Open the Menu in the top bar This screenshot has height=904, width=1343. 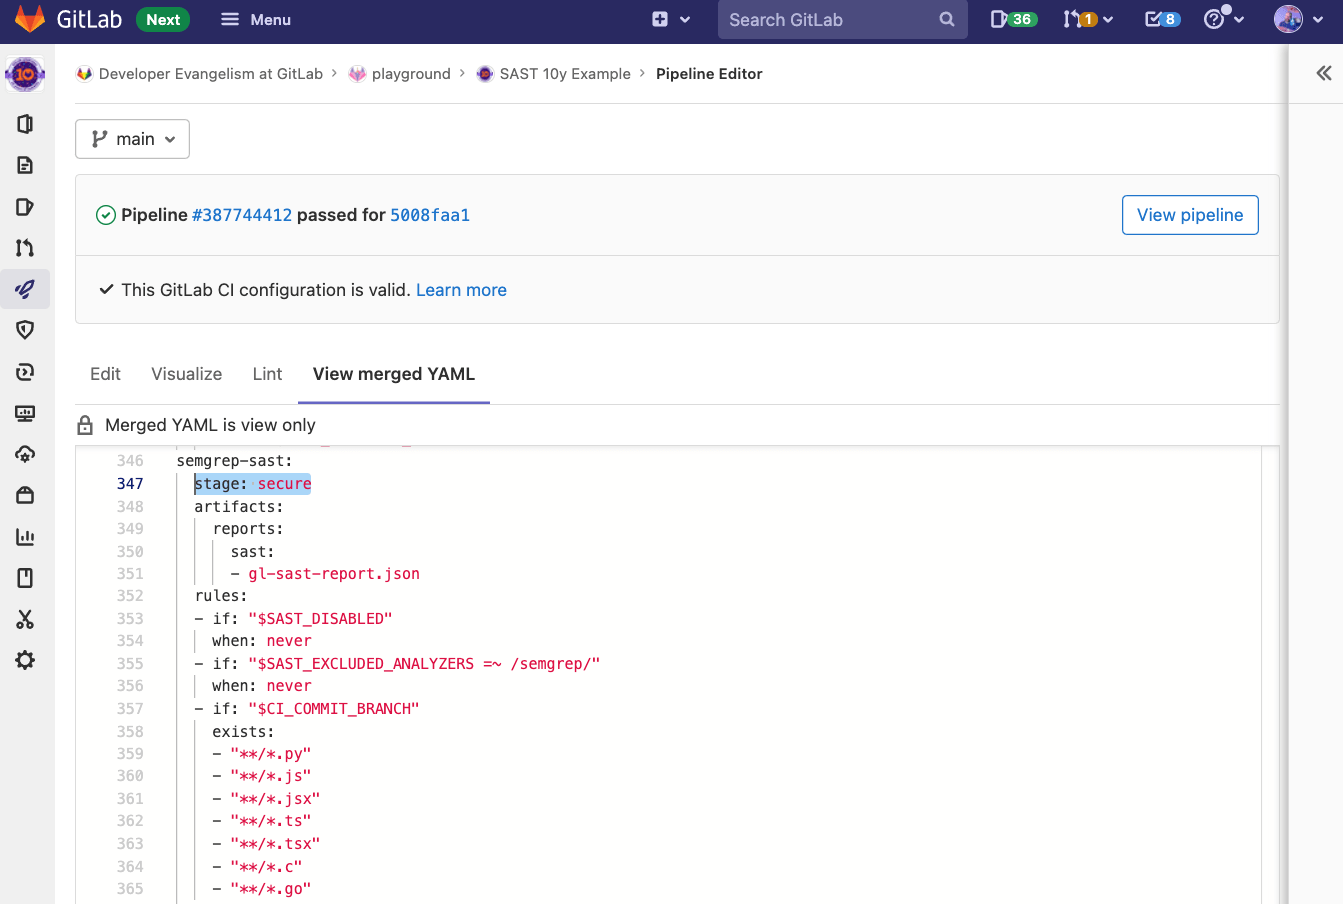click(x=255, y=18)
